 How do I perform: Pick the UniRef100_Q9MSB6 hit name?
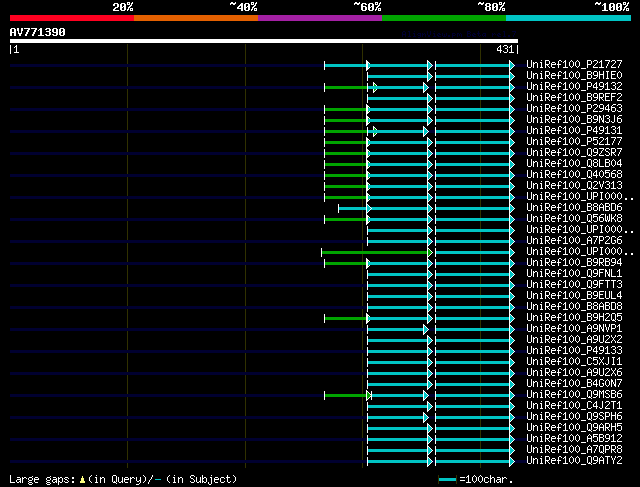pyautogui.click(x=574, y=395)
